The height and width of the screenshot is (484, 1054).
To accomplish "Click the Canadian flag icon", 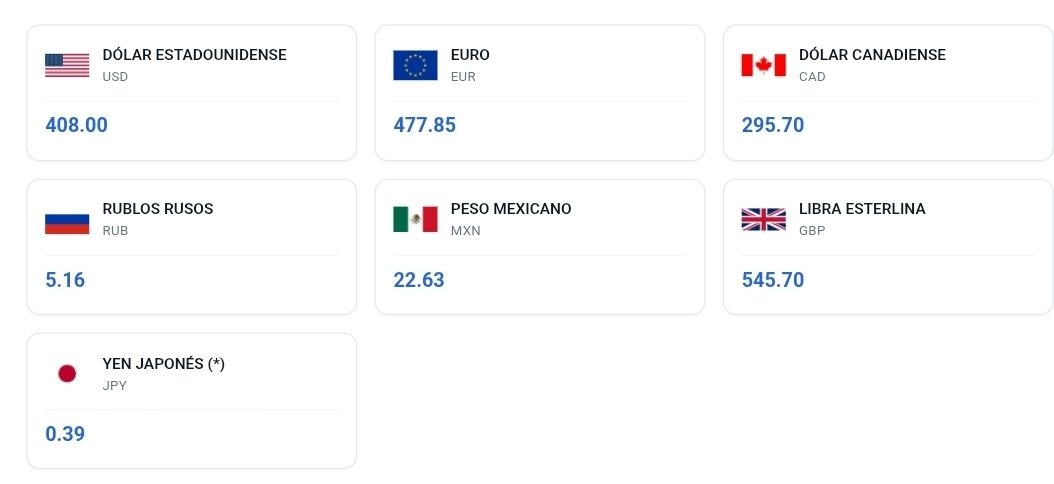I will point(763,65).
